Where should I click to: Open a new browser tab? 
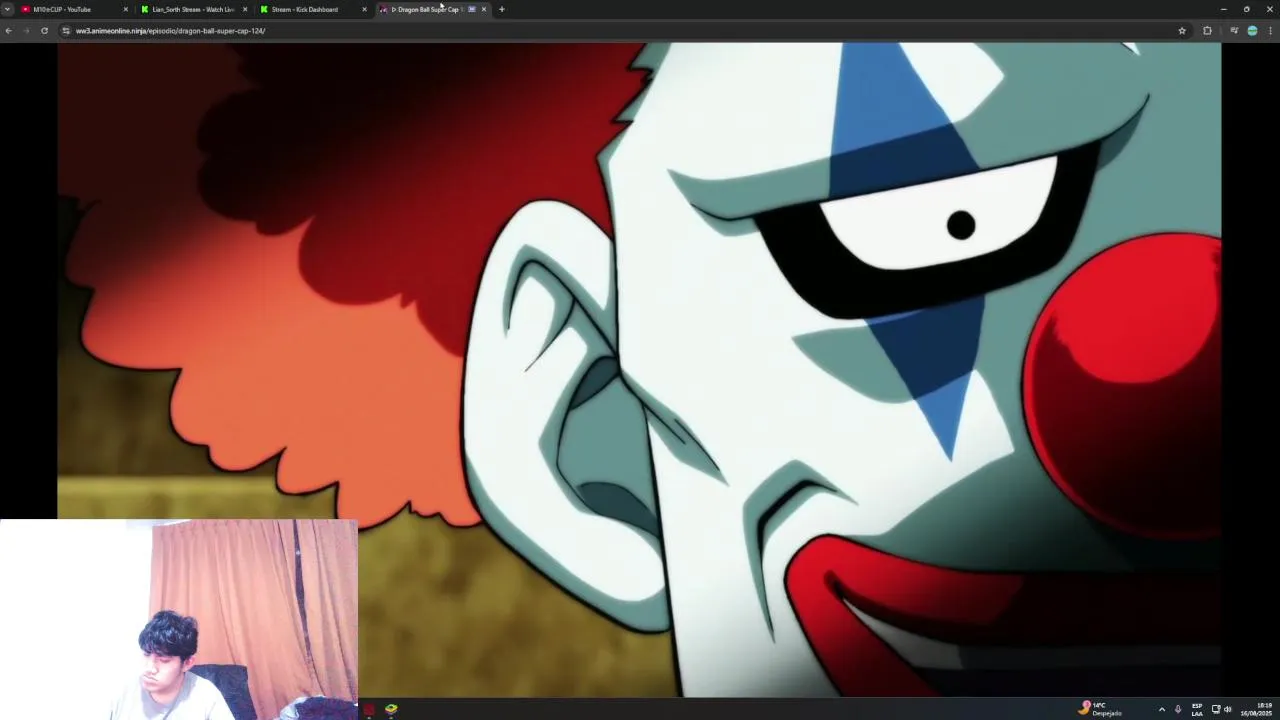501,9
